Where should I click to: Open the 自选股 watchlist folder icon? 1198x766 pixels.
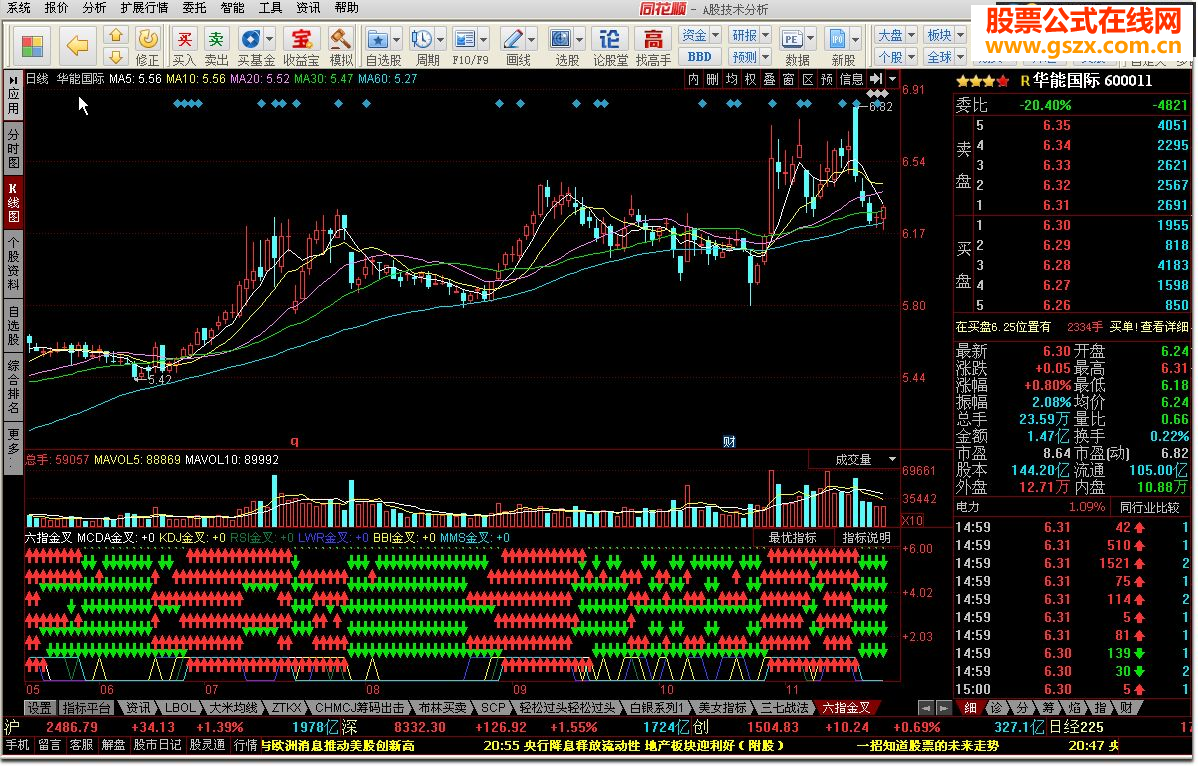pyautogui.click(x=378, y=39)
